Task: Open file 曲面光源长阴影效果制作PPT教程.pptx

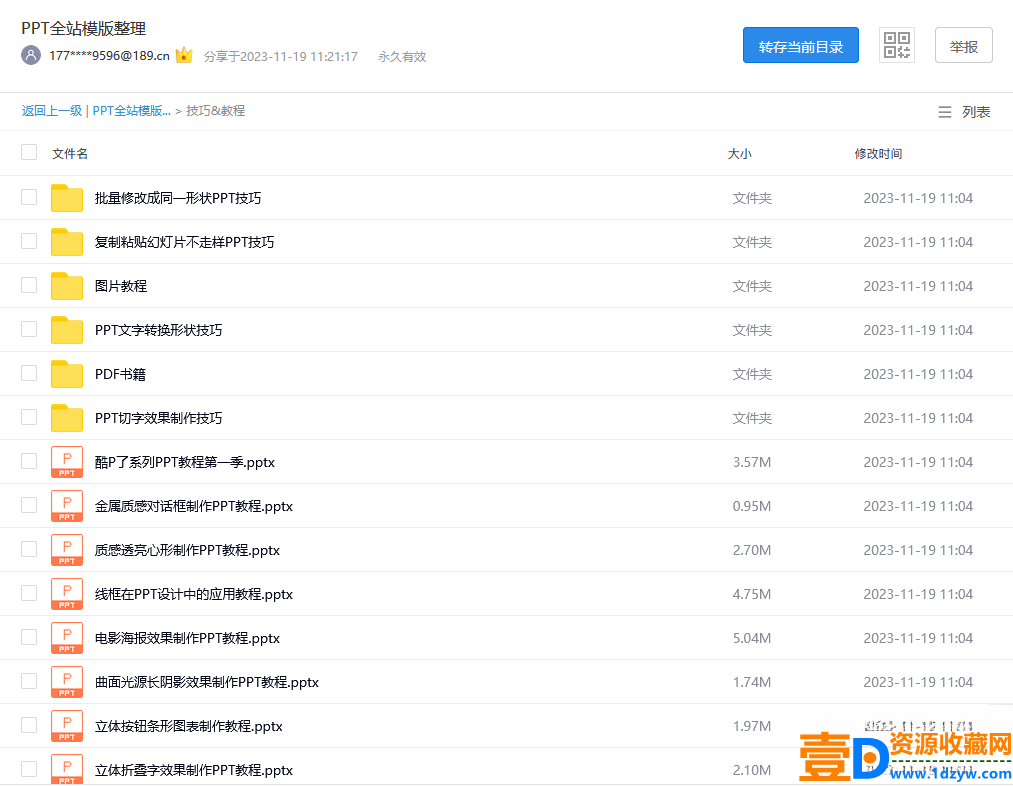Action: [207, 682]
